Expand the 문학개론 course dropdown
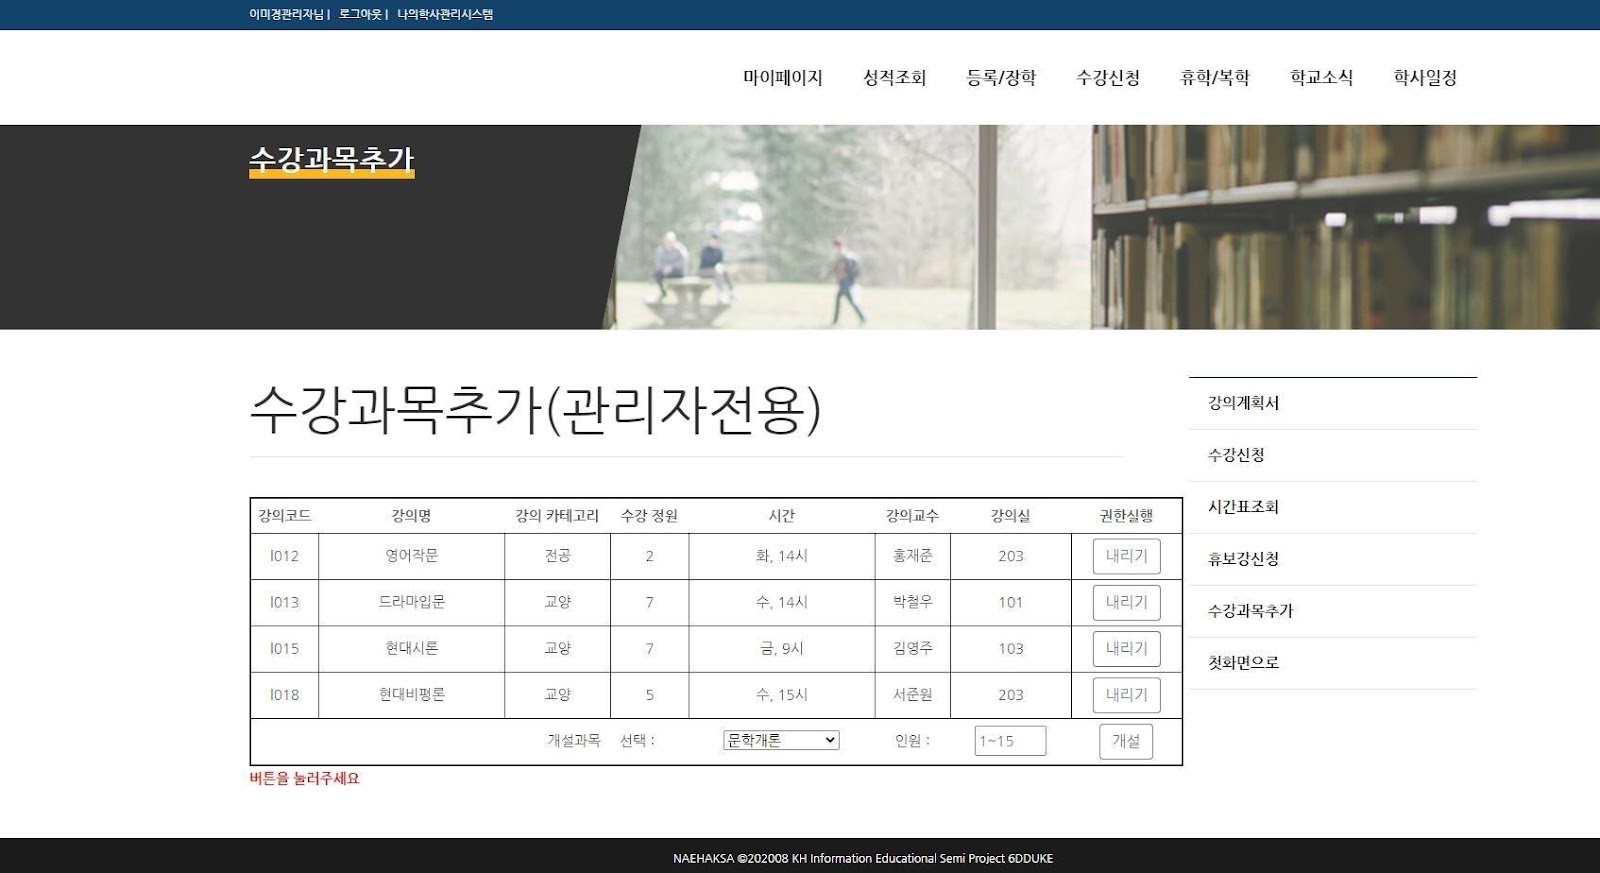 (x=781, y=740)
